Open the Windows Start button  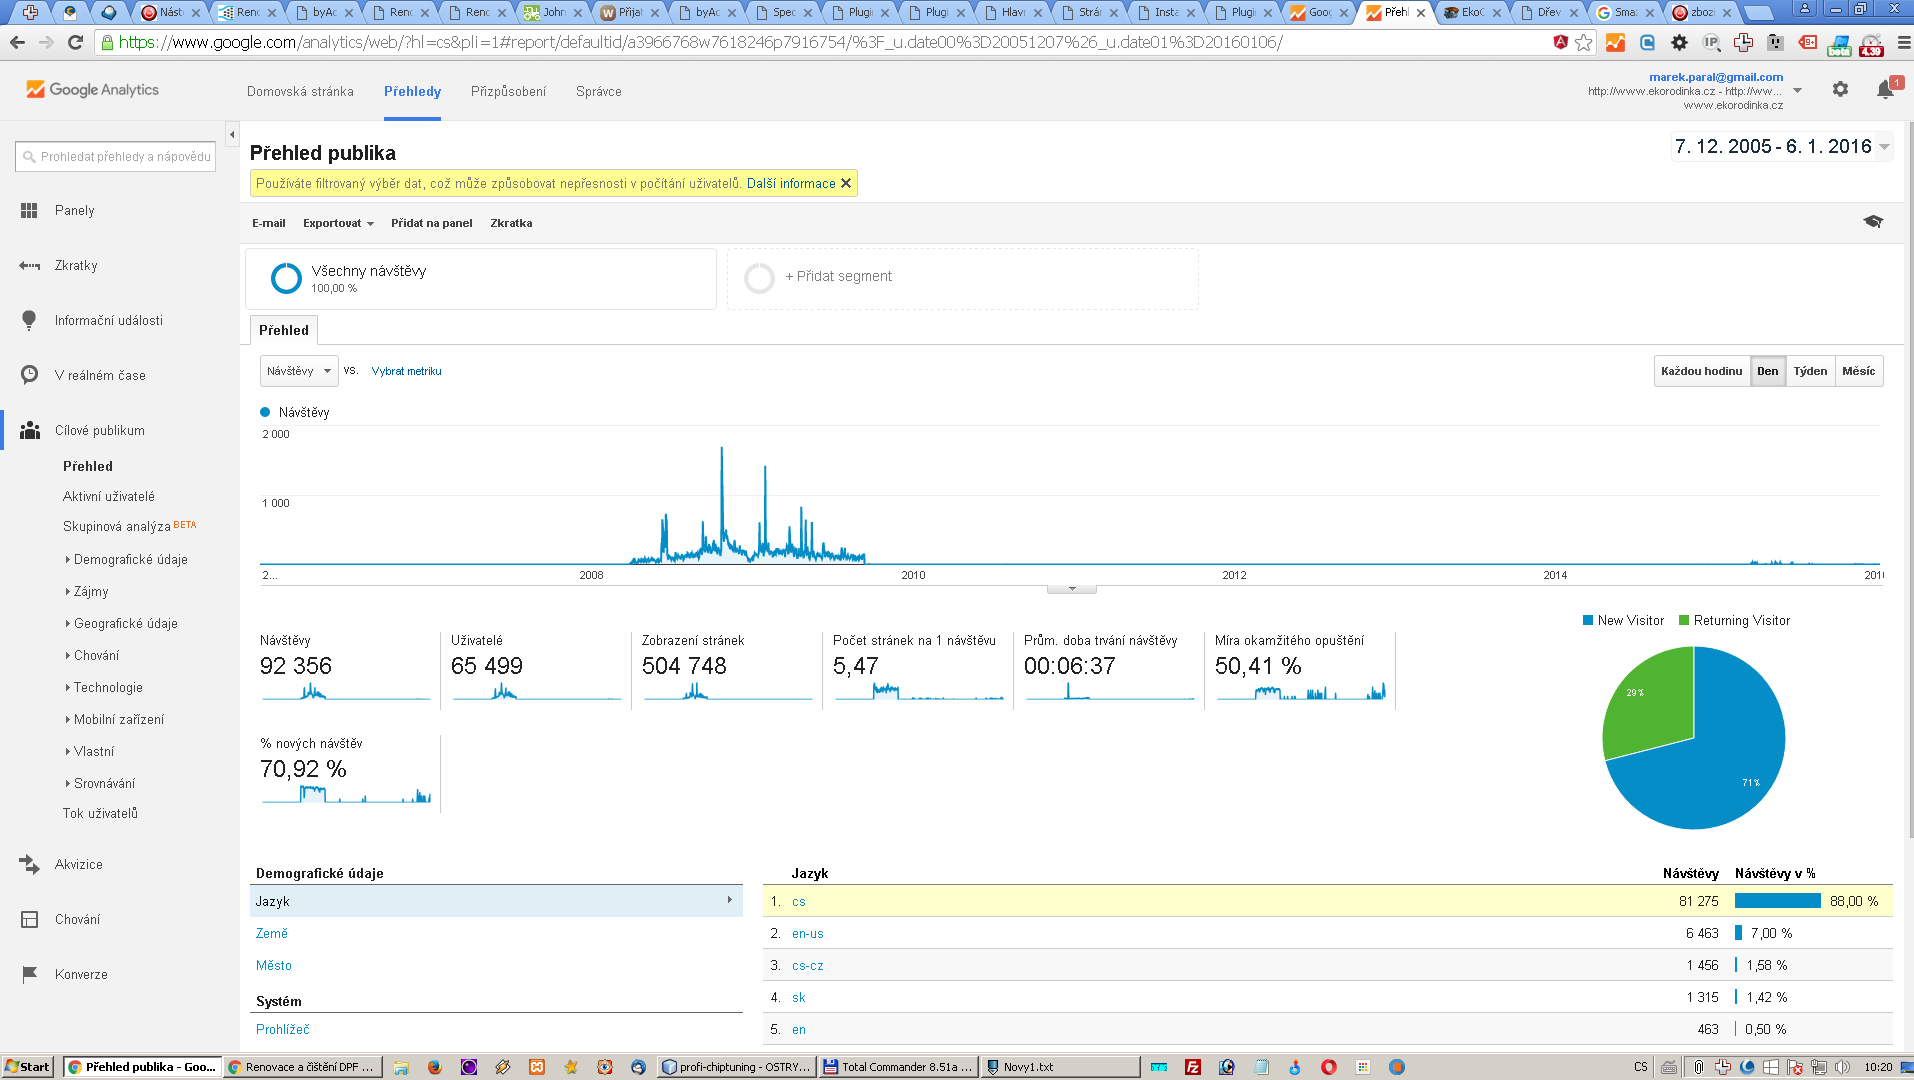[28, 1067]
